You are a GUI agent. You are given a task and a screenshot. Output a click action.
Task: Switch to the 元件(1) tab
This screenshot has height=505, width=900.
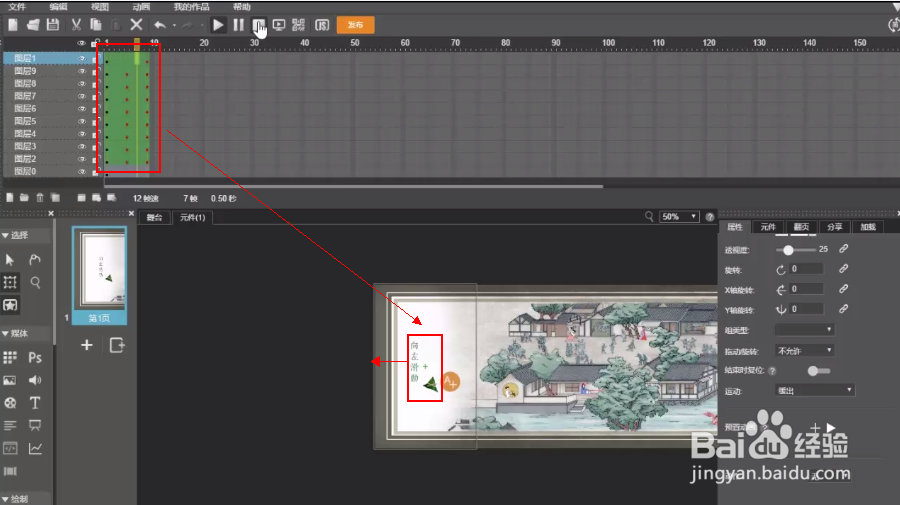coord(192,217)
